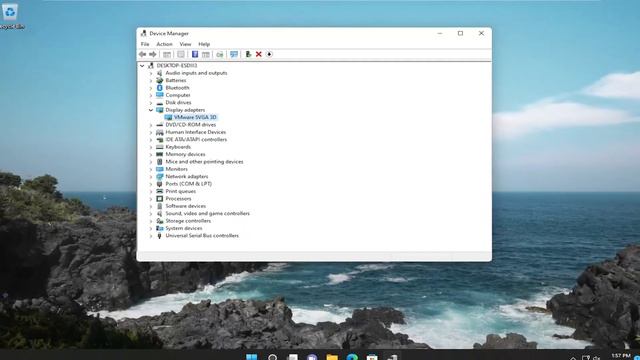Image resolution: width=640 pixels, height=360 pixels.
Task: Click the chip icon beside Processors
Action: [x=160, y=199]
